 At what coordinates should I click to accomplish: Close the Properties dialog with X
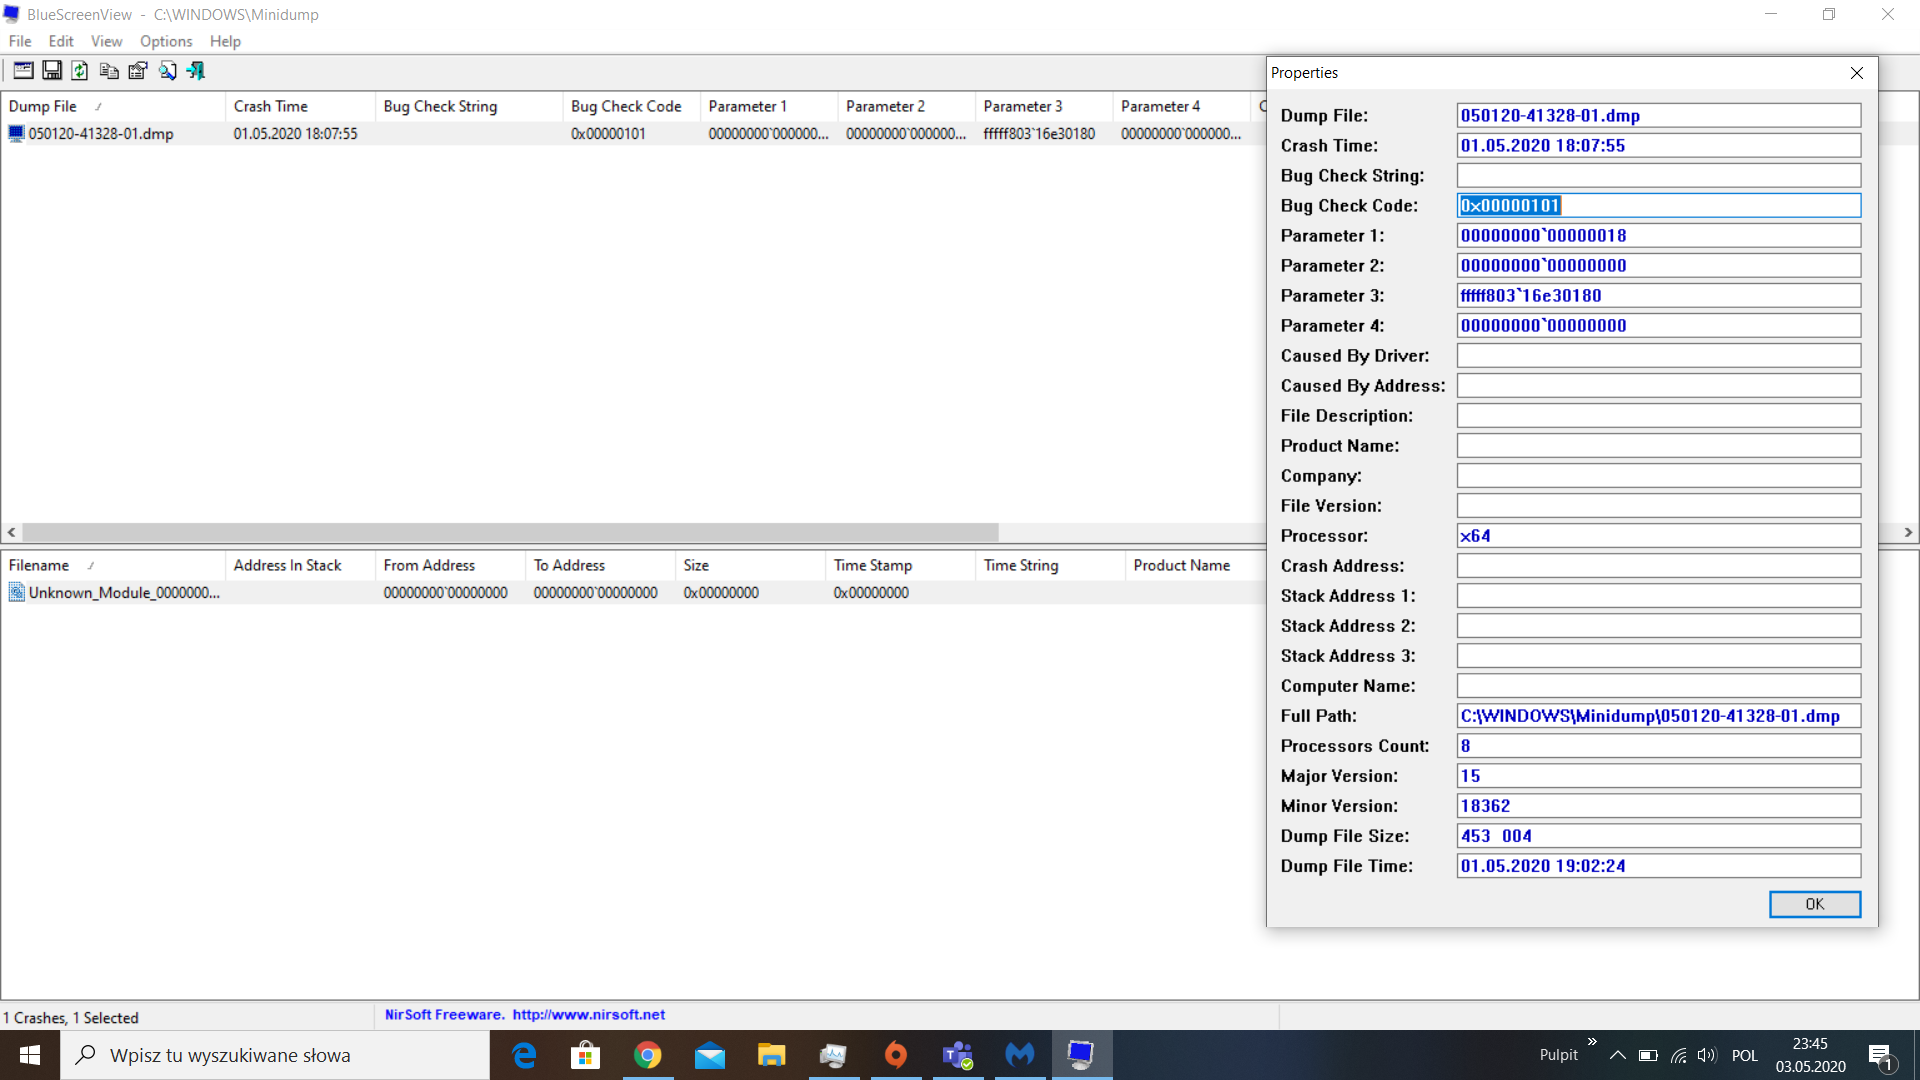coord(1857,73)
